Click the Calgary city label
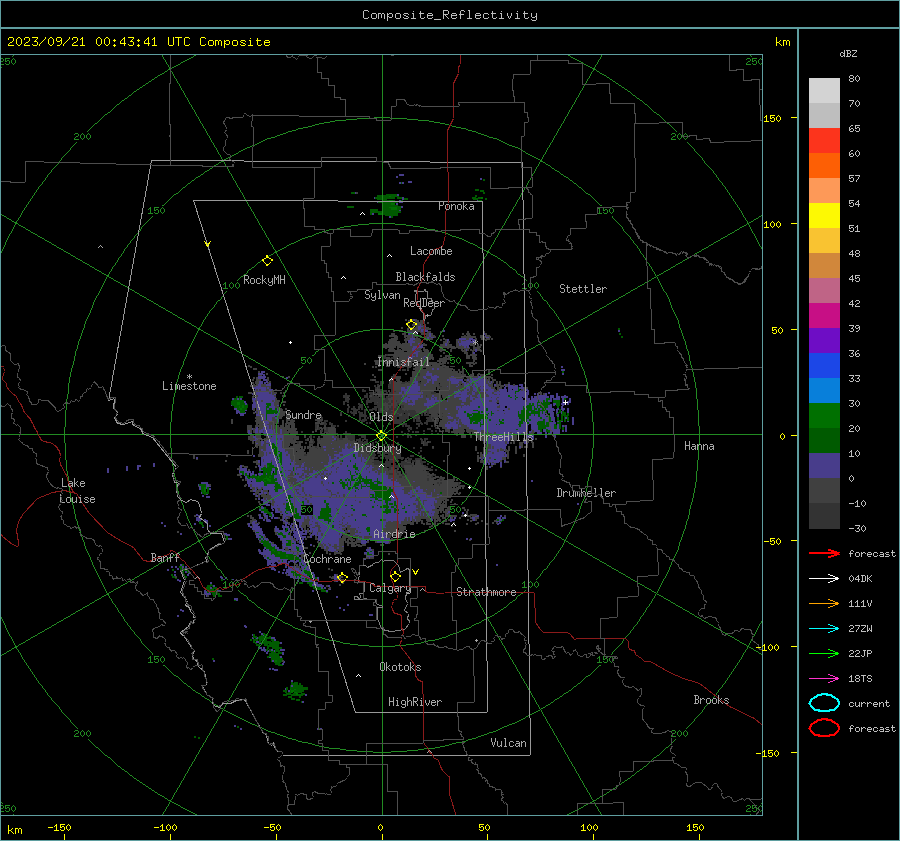The image size is (900, 841). 390,588
